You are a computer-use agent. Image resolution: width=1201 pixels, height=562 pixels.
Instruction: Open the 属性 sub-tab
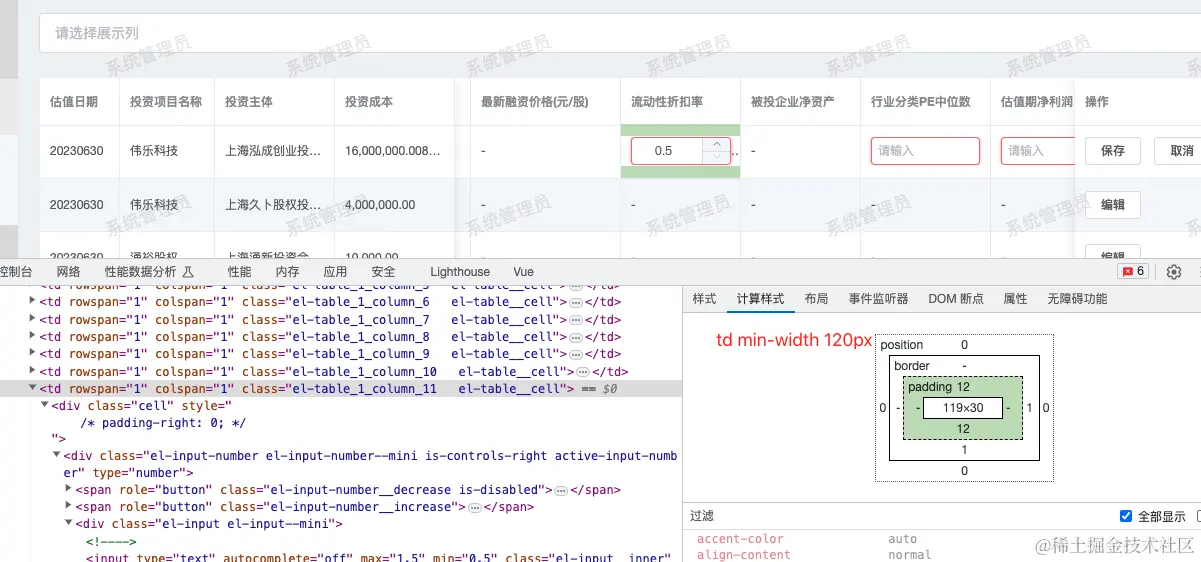click(1016, 299)
